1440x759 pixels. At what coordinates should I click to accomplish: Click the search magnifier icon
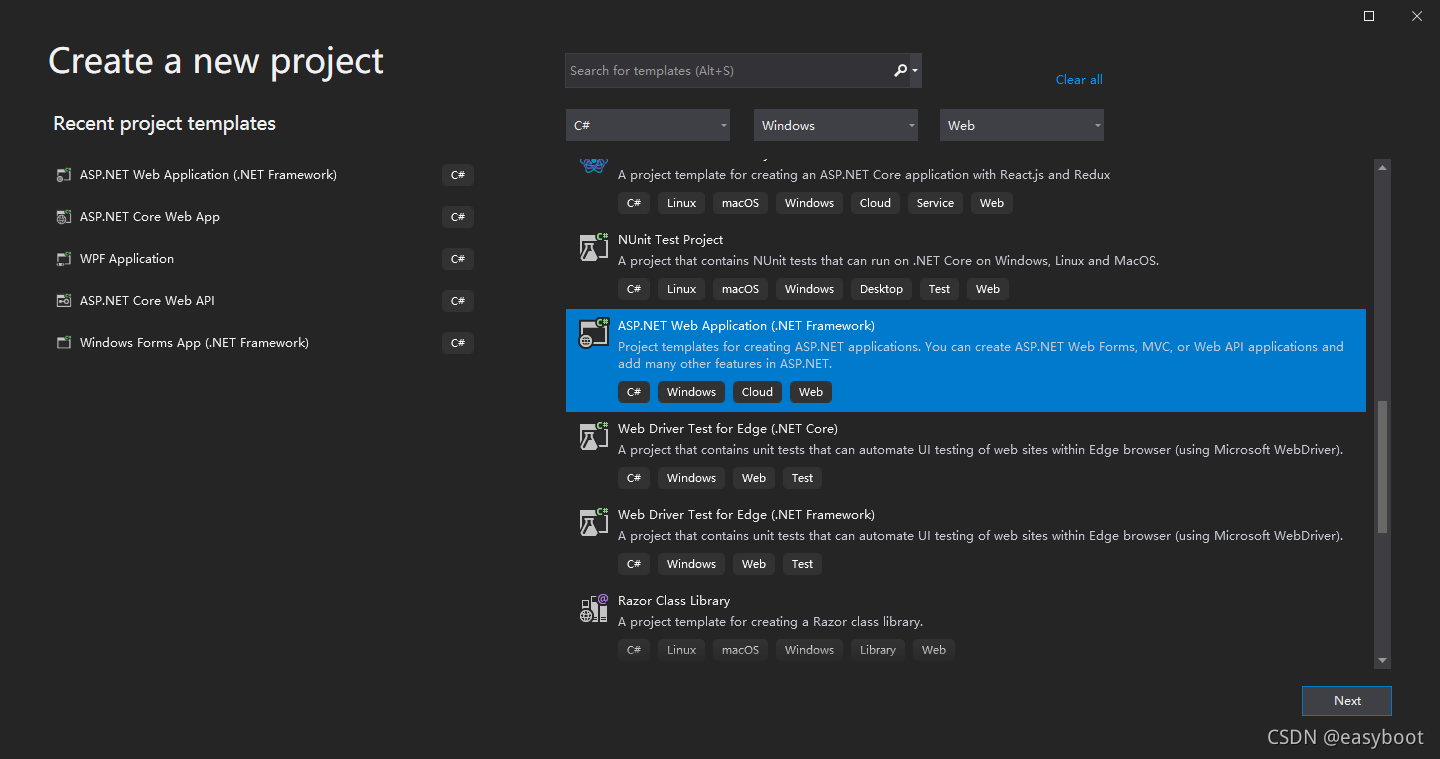pyautogui.click(x=900, y=71)
